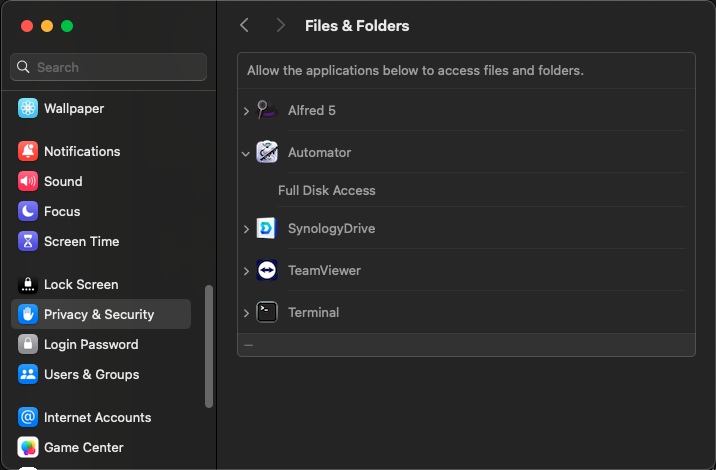The image size is (716, 470).
Task: Select Lock Screen in sidebar
Action: (x=80, y=284)
